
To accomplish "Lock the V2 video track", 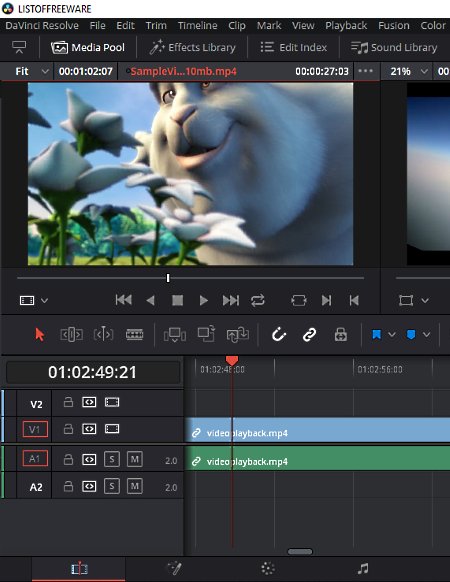I will pos(68,402).
